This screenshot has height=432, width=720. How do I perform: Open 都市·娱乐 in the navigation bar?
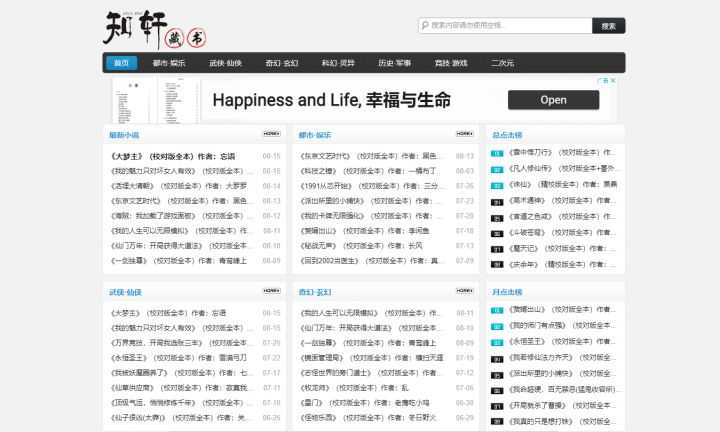[169, 63]
